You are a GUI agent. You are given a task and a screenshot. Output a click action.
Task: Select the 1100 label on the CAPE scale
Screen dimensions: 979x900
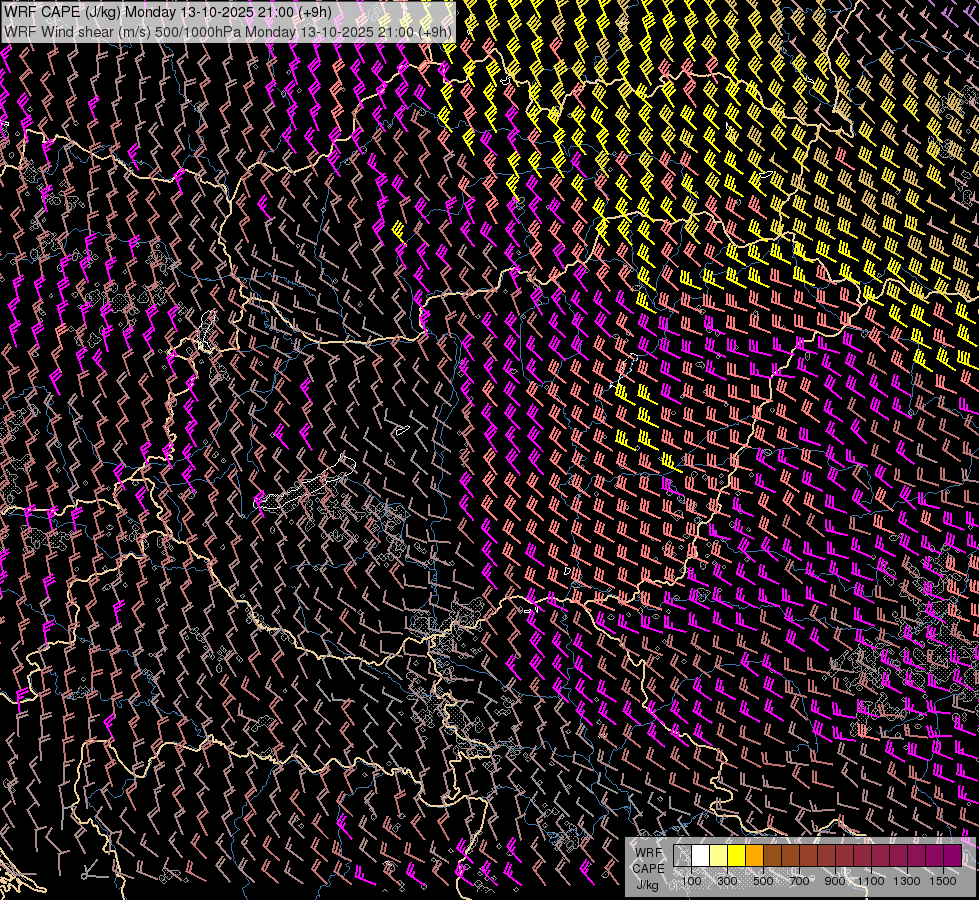pos(871,881)
